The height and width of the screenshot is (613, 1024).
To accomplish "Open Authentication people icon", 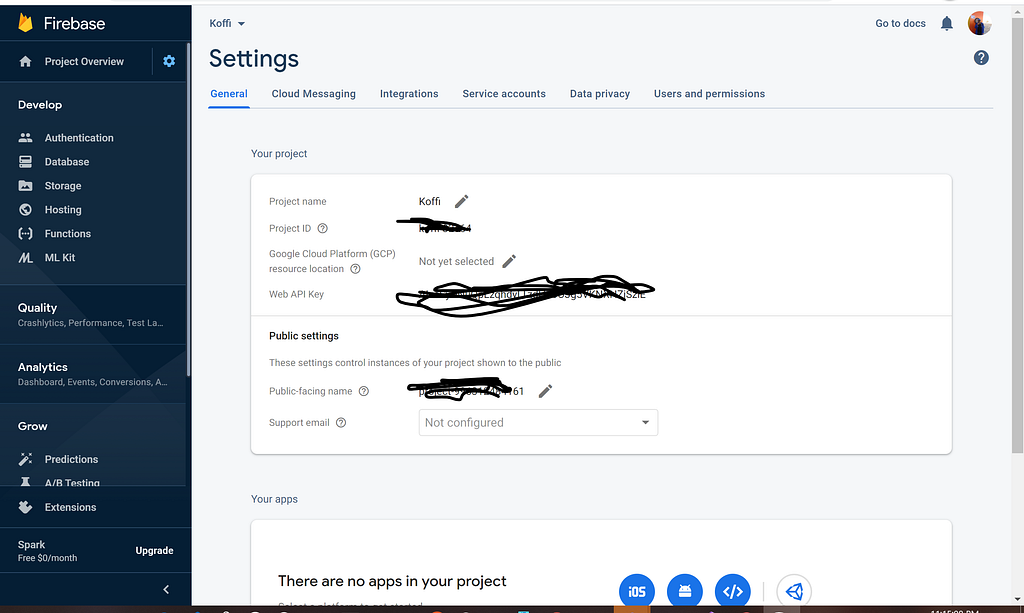I will point(25,138).
